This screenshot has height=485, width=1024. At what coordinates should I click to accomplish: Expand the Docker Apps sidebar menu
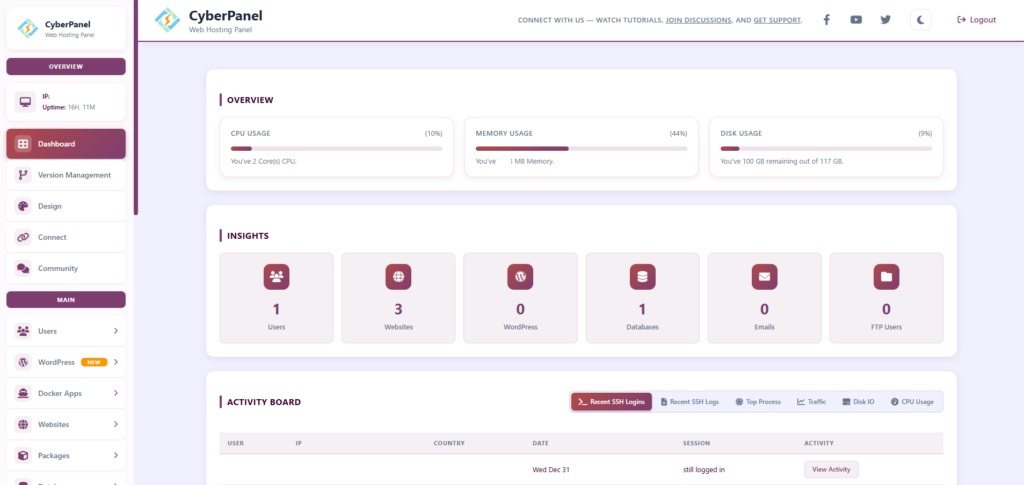pos(66,393)
